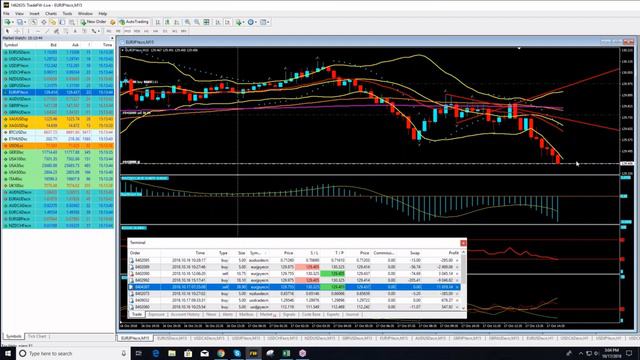
Task: Close the Market Watch panel
Action: [112, 38]
